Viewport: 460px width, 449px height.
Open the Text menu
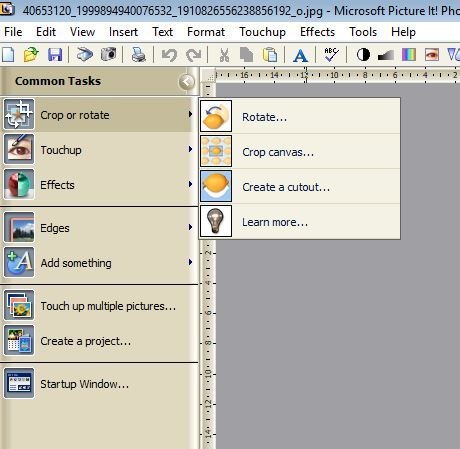[162, 32]
